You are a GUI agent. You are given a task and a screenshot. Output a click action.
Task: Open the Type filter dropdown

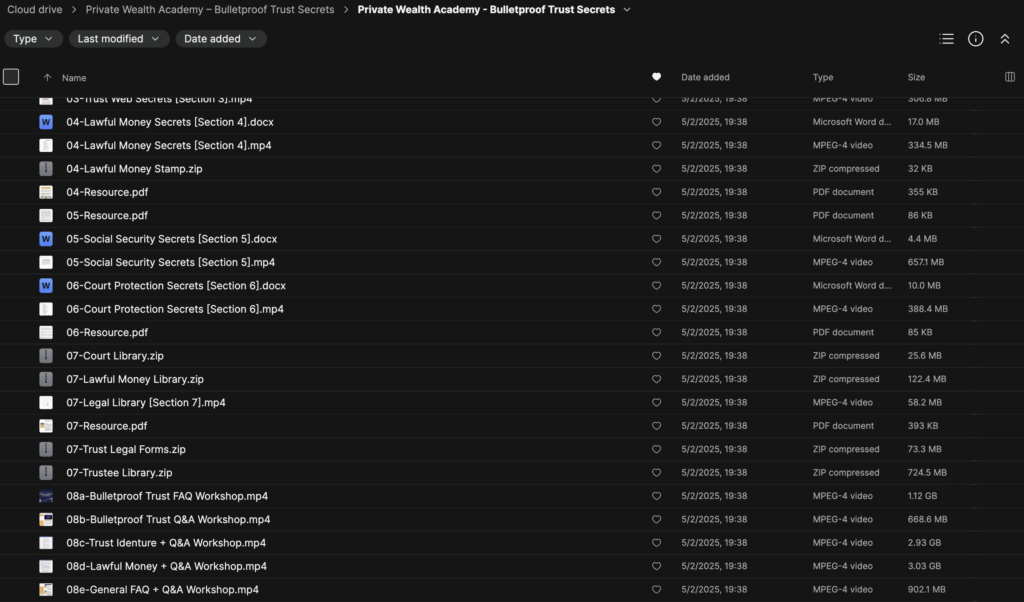click(x=33, y=39)
